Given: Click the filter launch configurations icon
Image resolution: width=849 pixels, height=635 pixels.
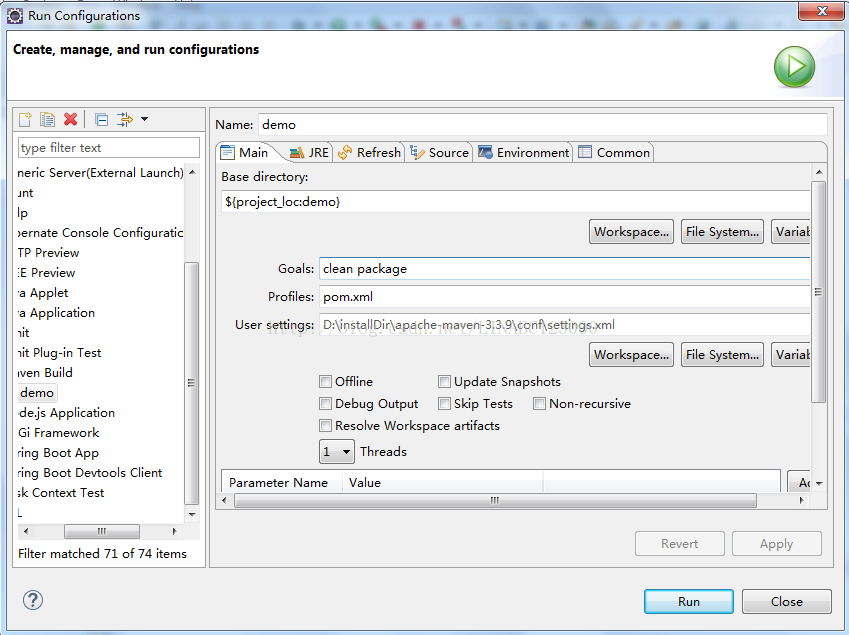Looking at the screenshot, I should coord(124,119).
